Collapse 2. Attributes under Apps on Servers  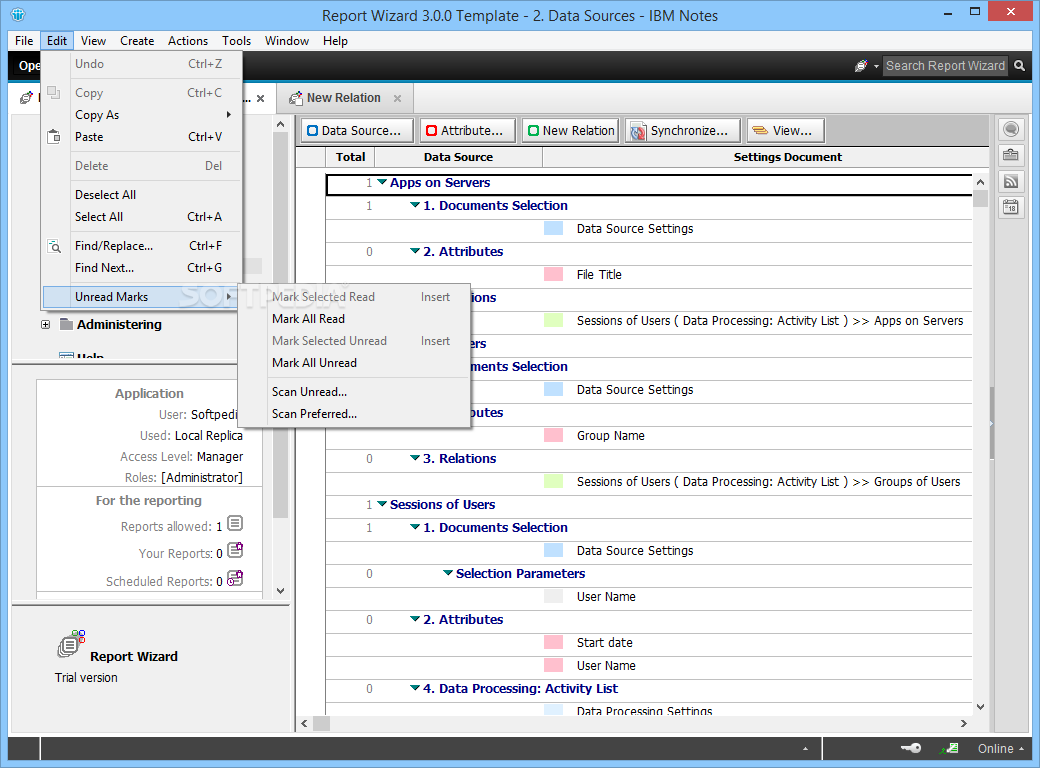(415, 251)
